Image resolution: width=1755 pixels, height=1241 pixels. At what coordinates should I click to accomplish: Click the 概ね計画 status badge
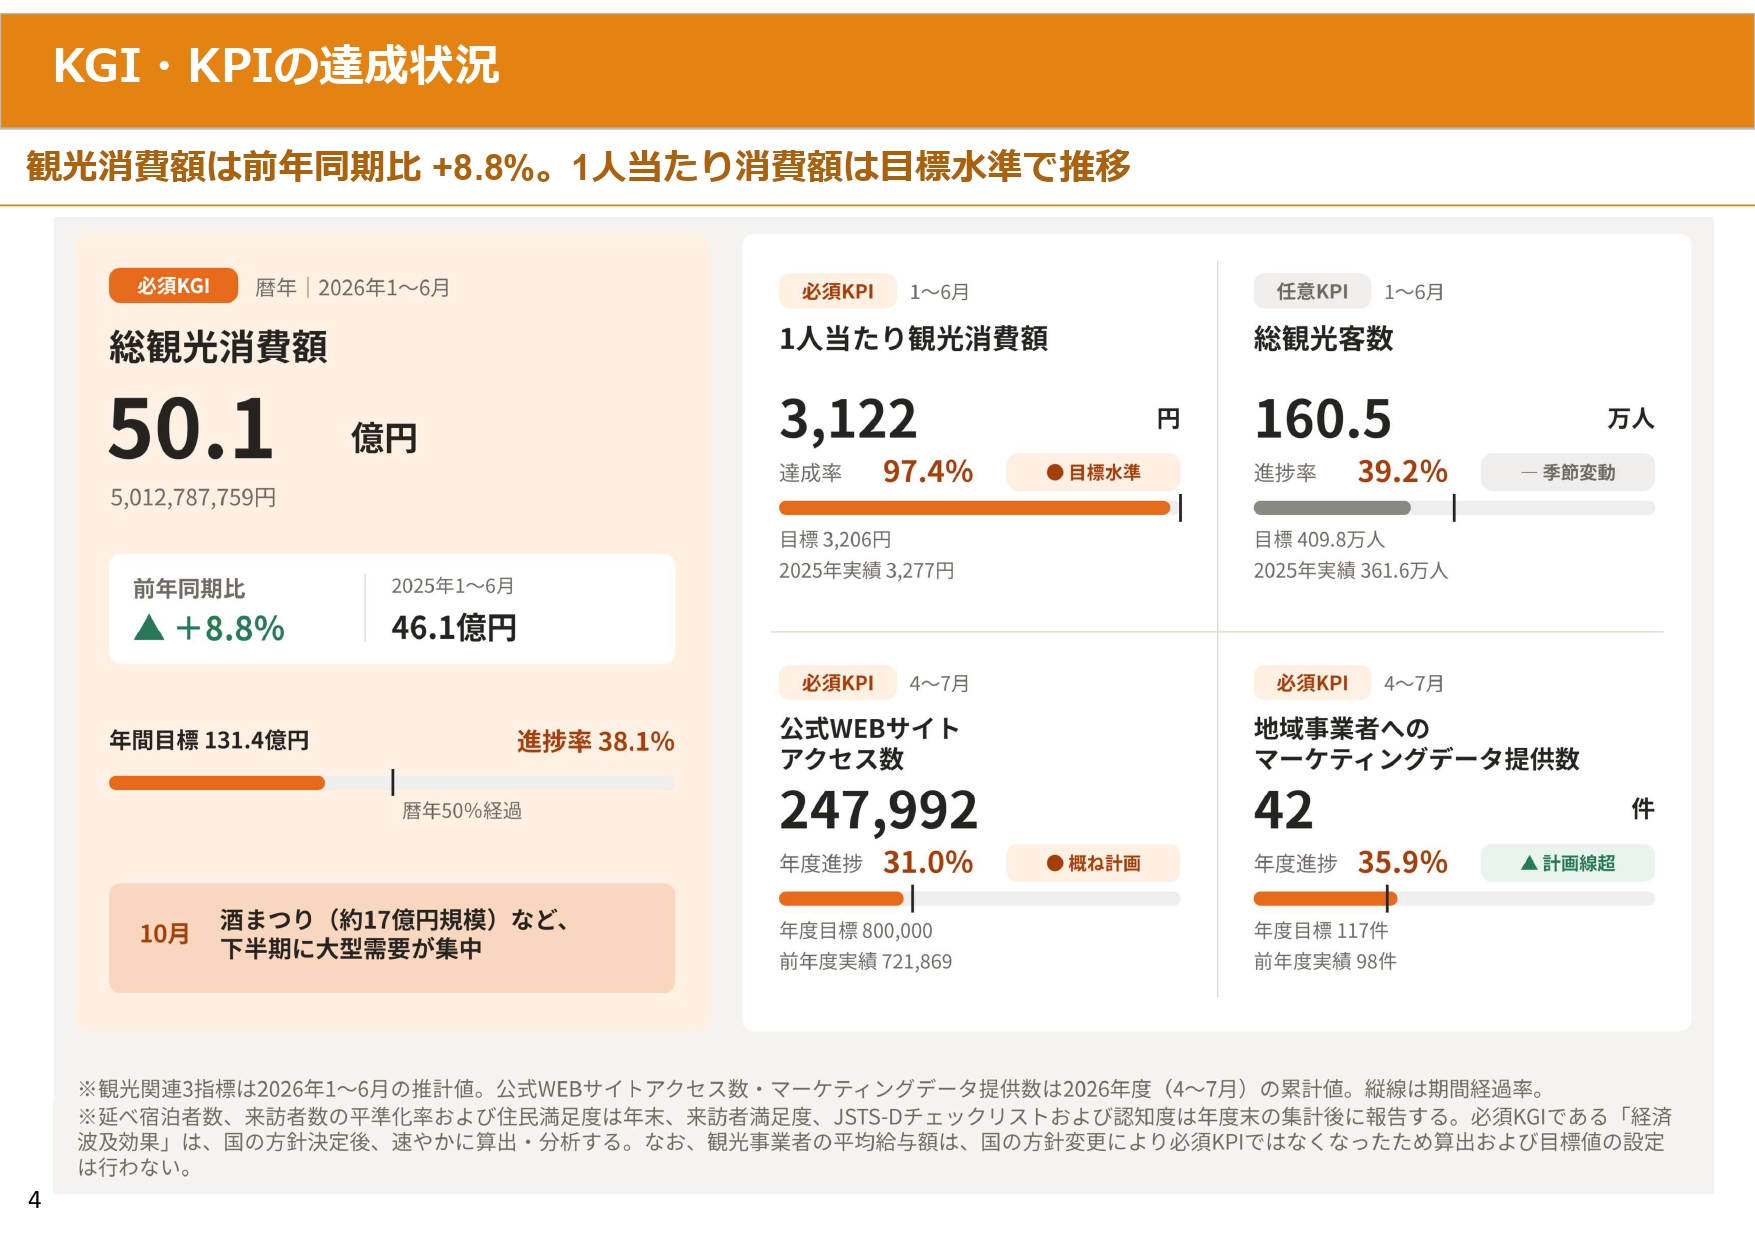point(1093,863)
